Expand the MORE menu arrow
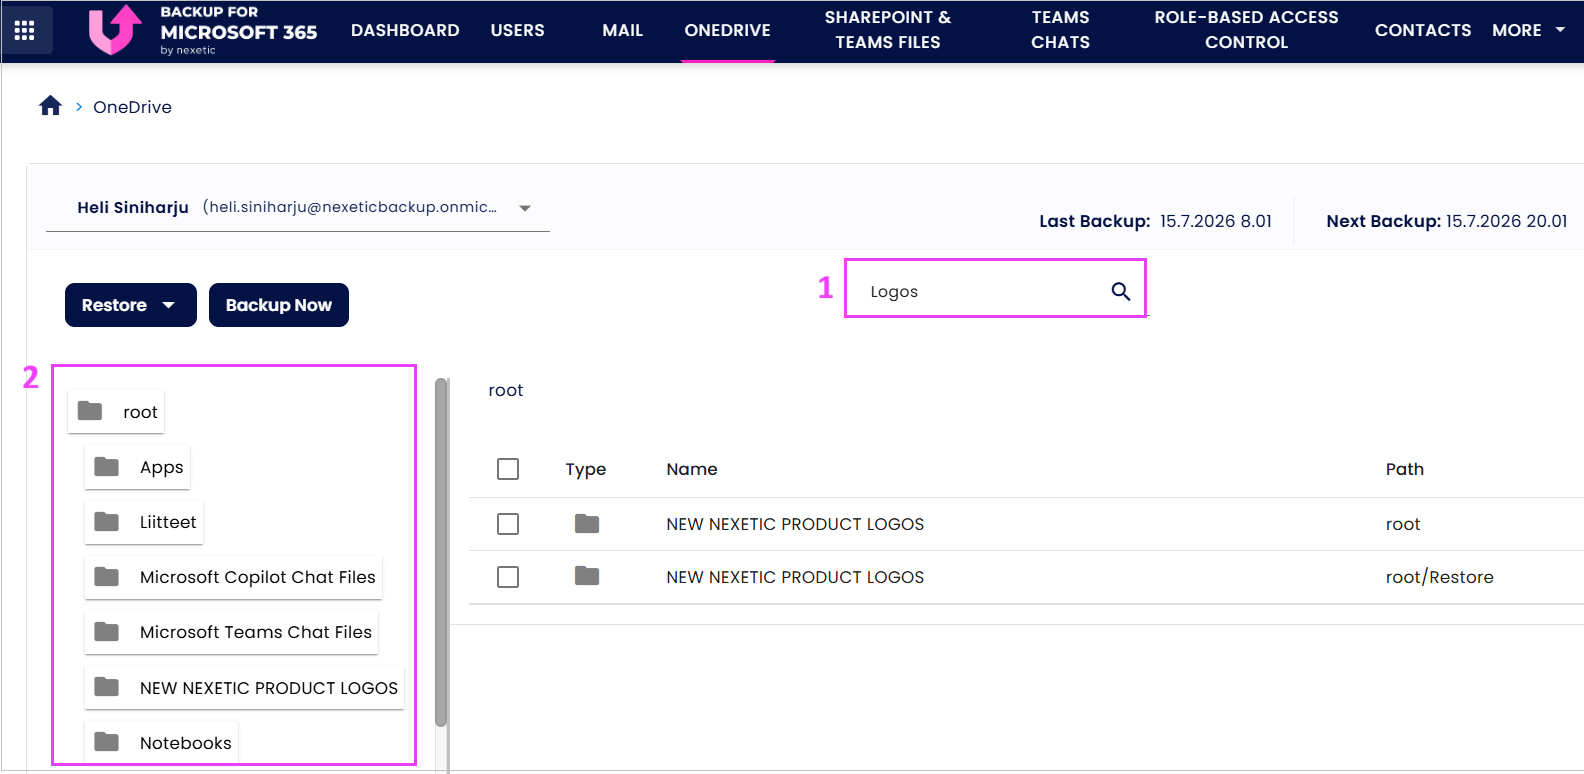Image resolution: width=1584 pixels, height=774 pixels. click(x=1560, y=30)
